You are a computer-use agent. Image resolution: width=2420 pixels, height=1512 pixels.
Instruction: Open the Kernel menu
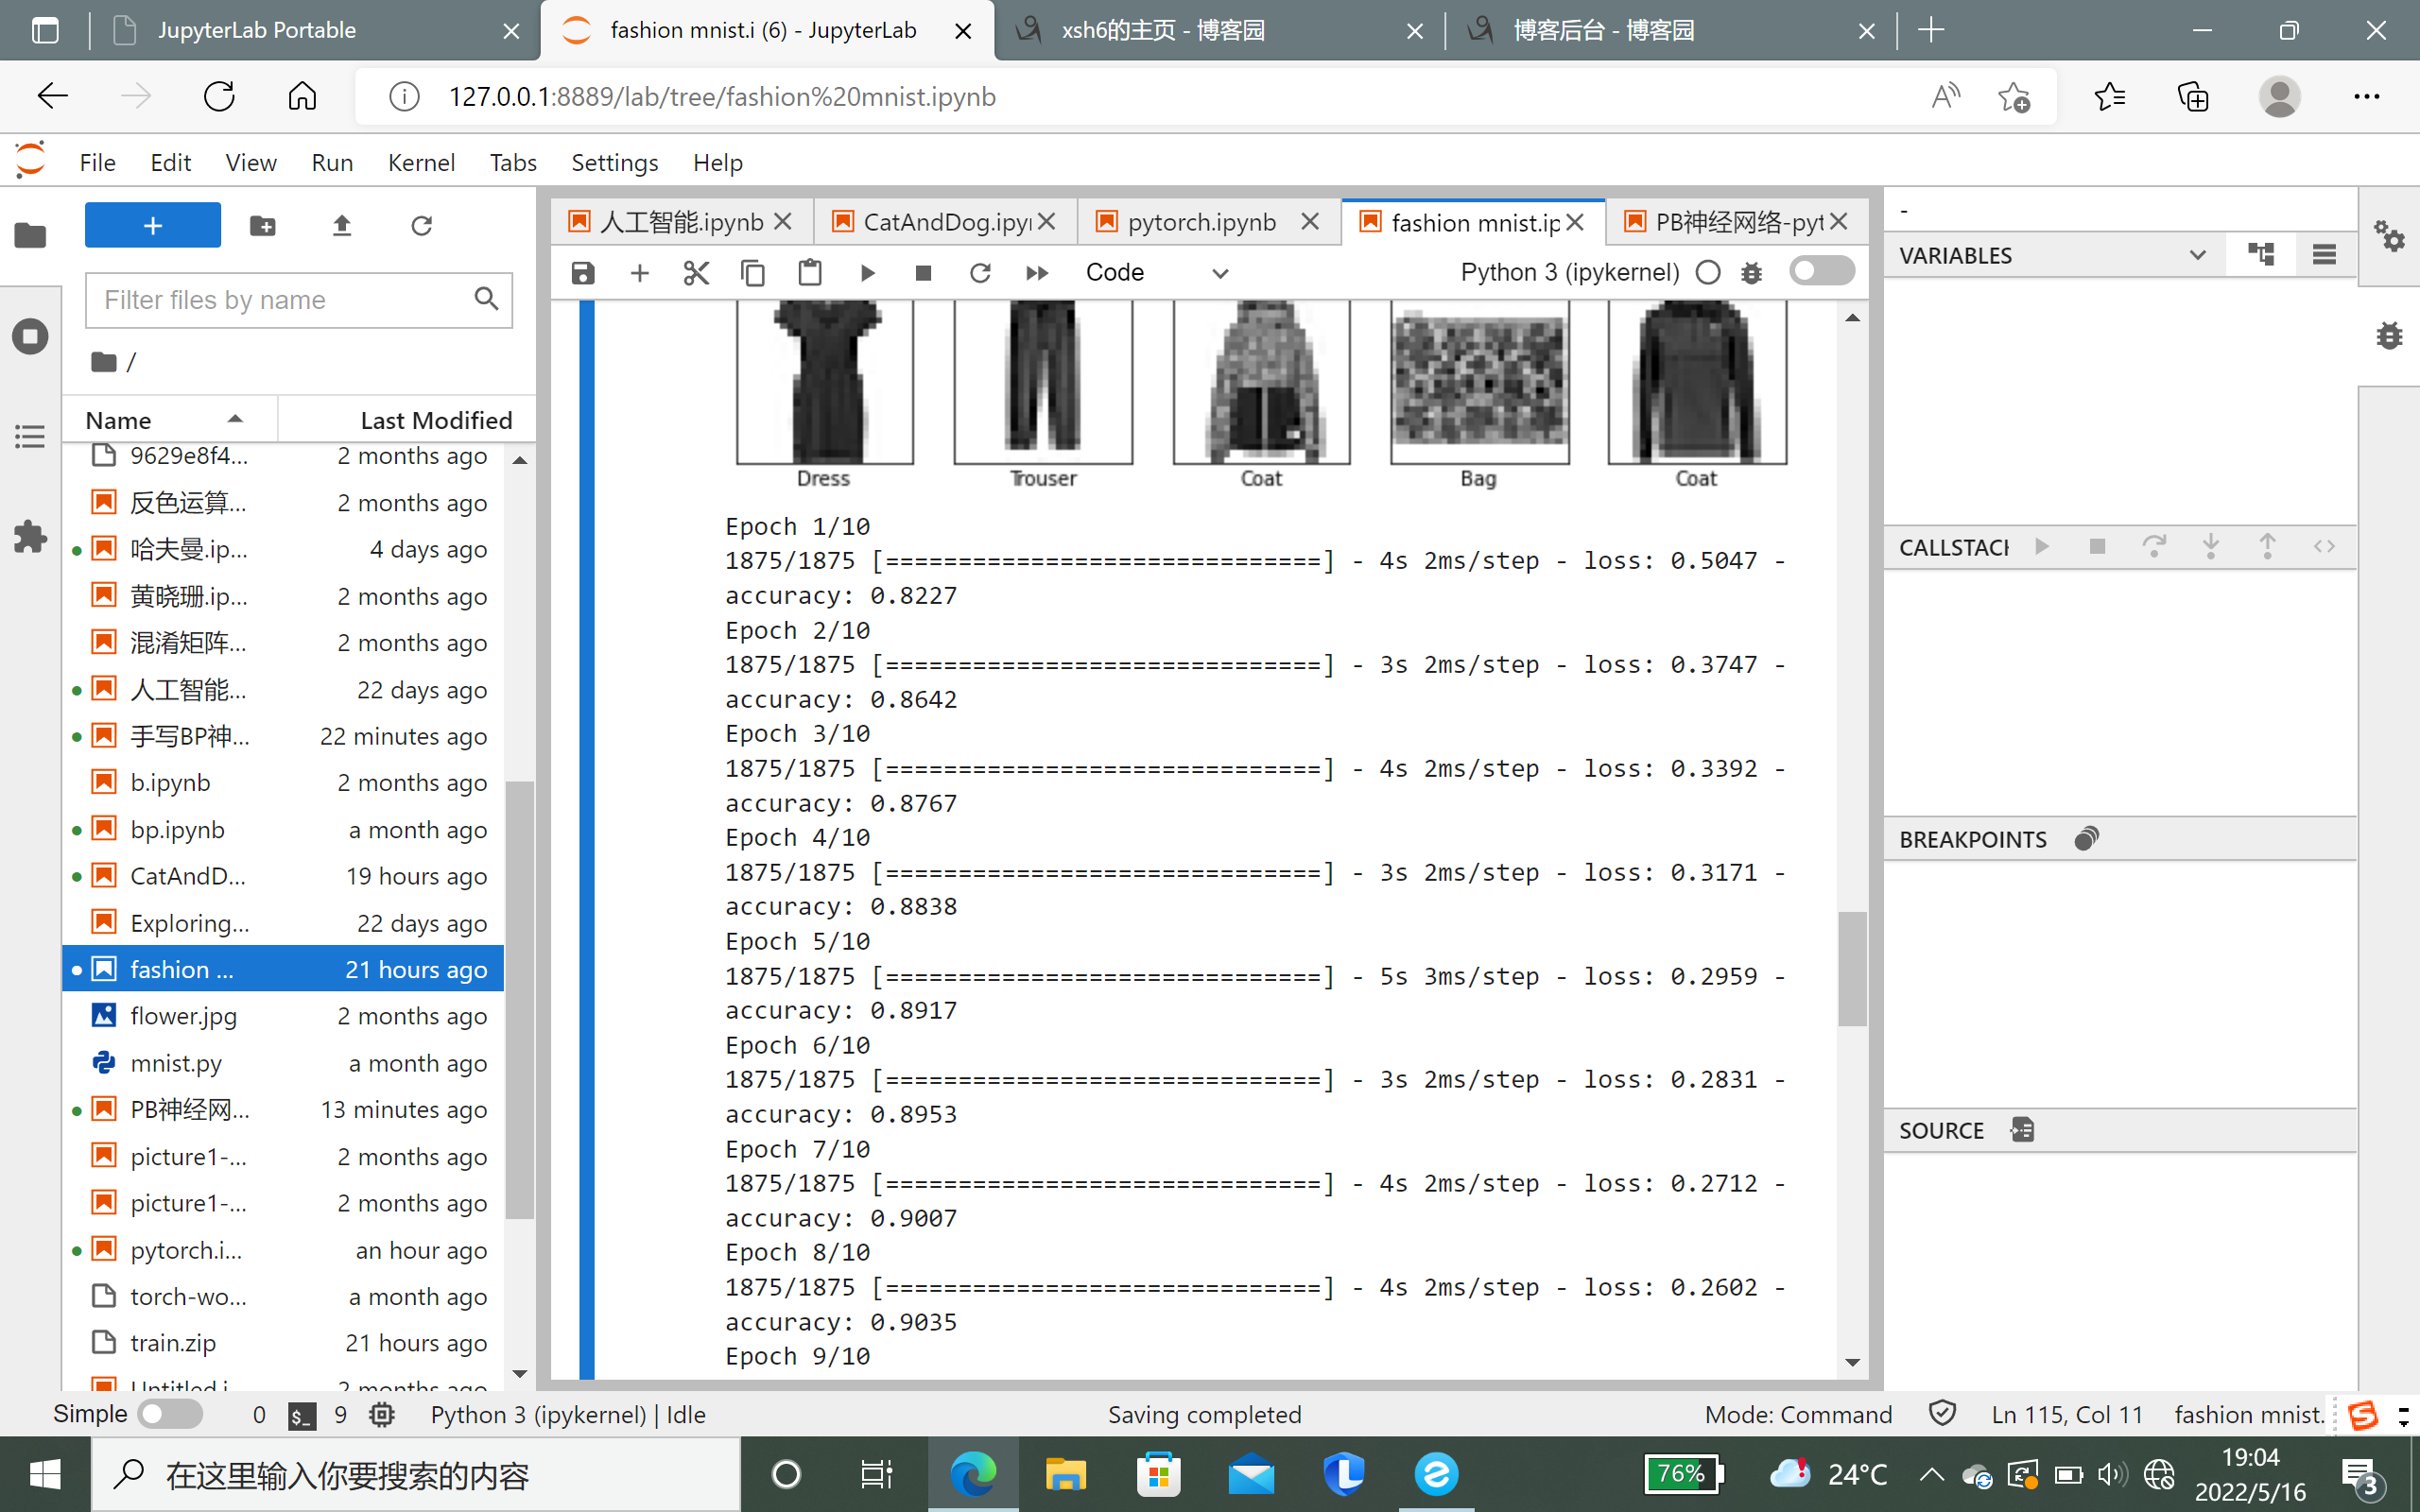(421, 162)
